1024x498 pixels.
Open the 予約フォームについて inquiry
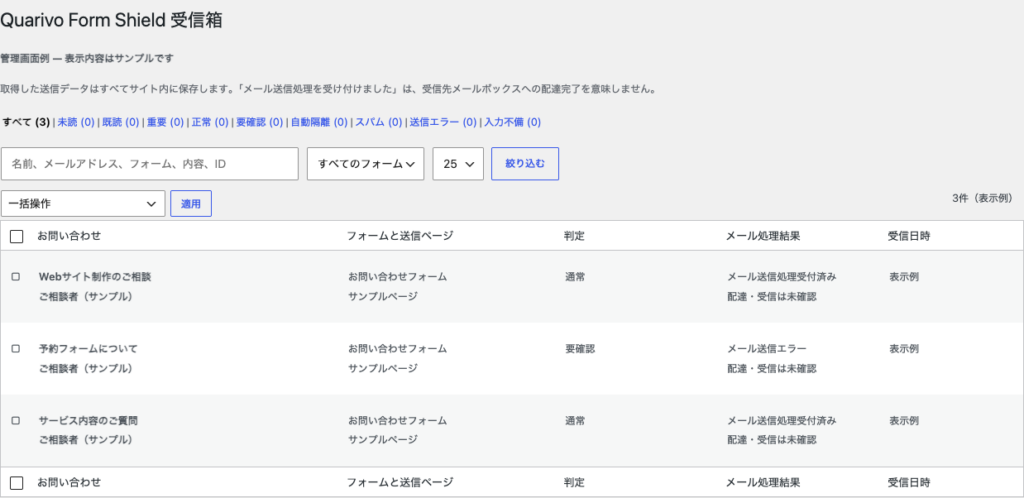(88, 349)
